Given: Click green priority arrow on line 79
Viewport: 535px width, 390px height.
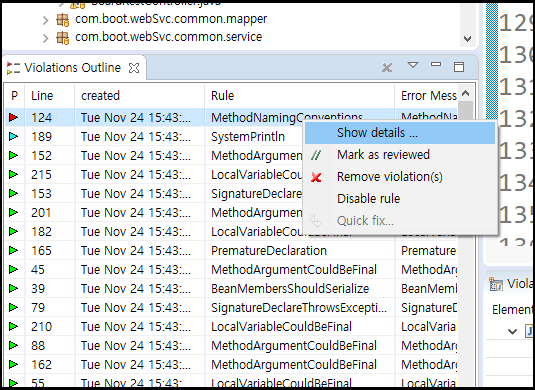Looking at the screenshot, I should point(13,307).
